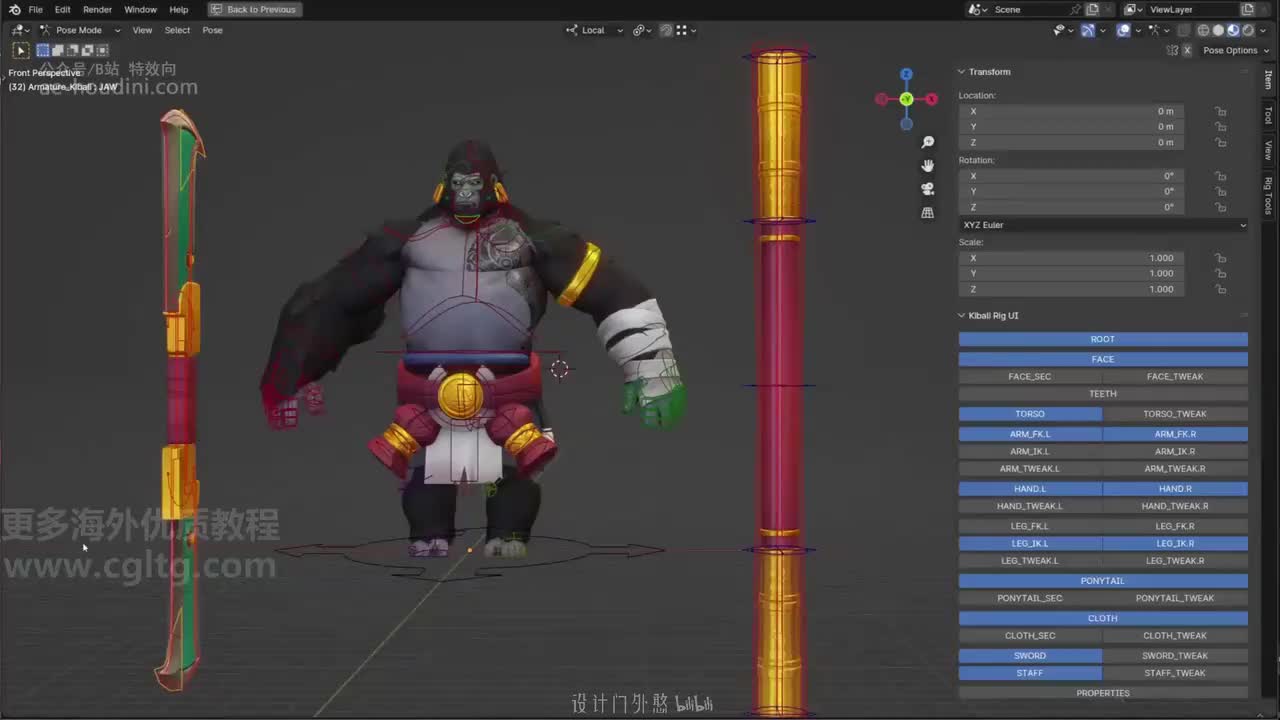
Task: Click the PROPERTIES button
Action: coord(1103,693)
